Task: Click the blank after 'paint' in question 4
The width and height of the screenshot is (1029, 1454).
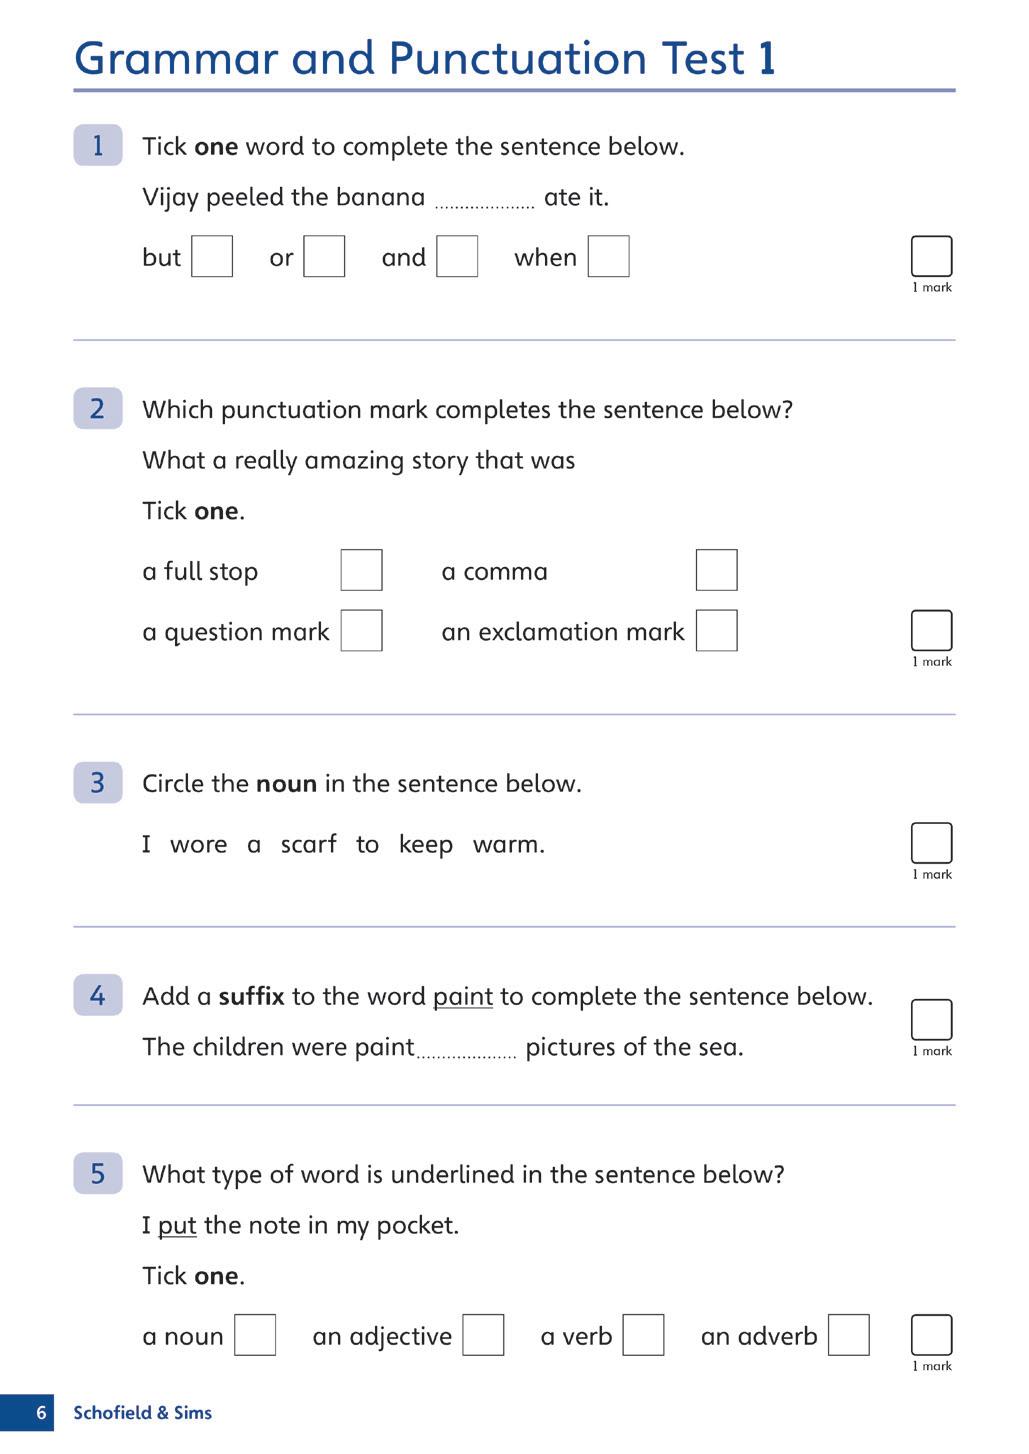Action: click(x=467, y=1048)
